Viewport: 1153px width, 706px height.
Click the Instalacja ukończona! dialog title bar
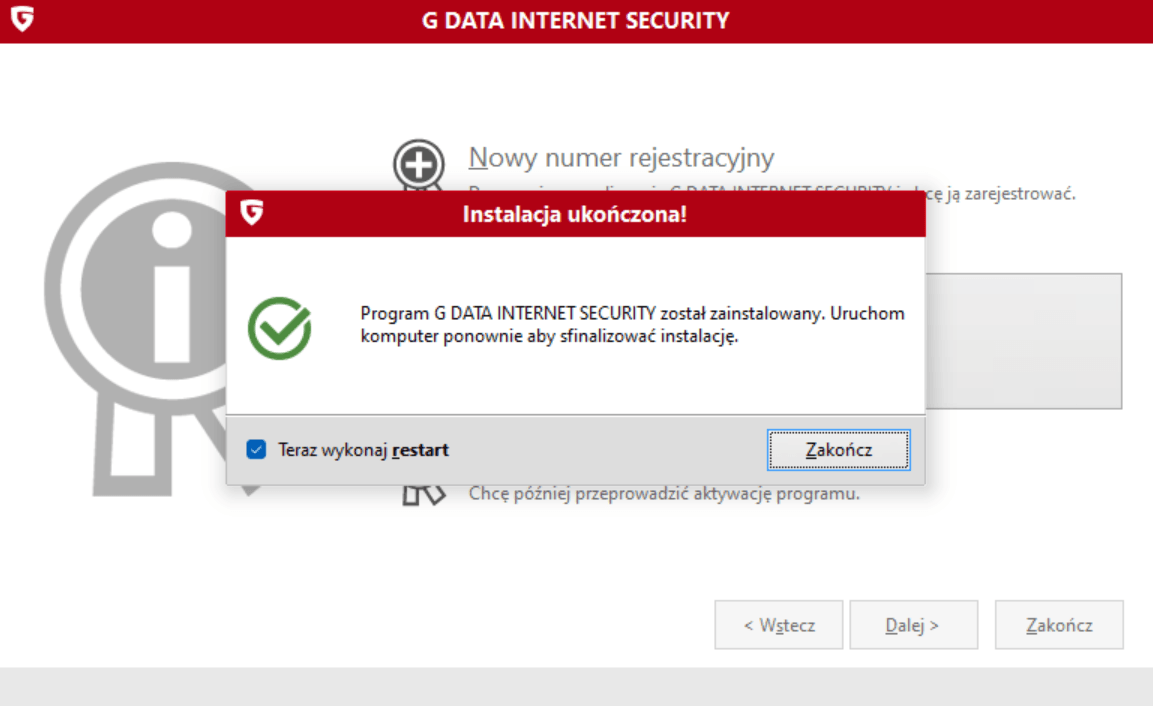[575, 214]
